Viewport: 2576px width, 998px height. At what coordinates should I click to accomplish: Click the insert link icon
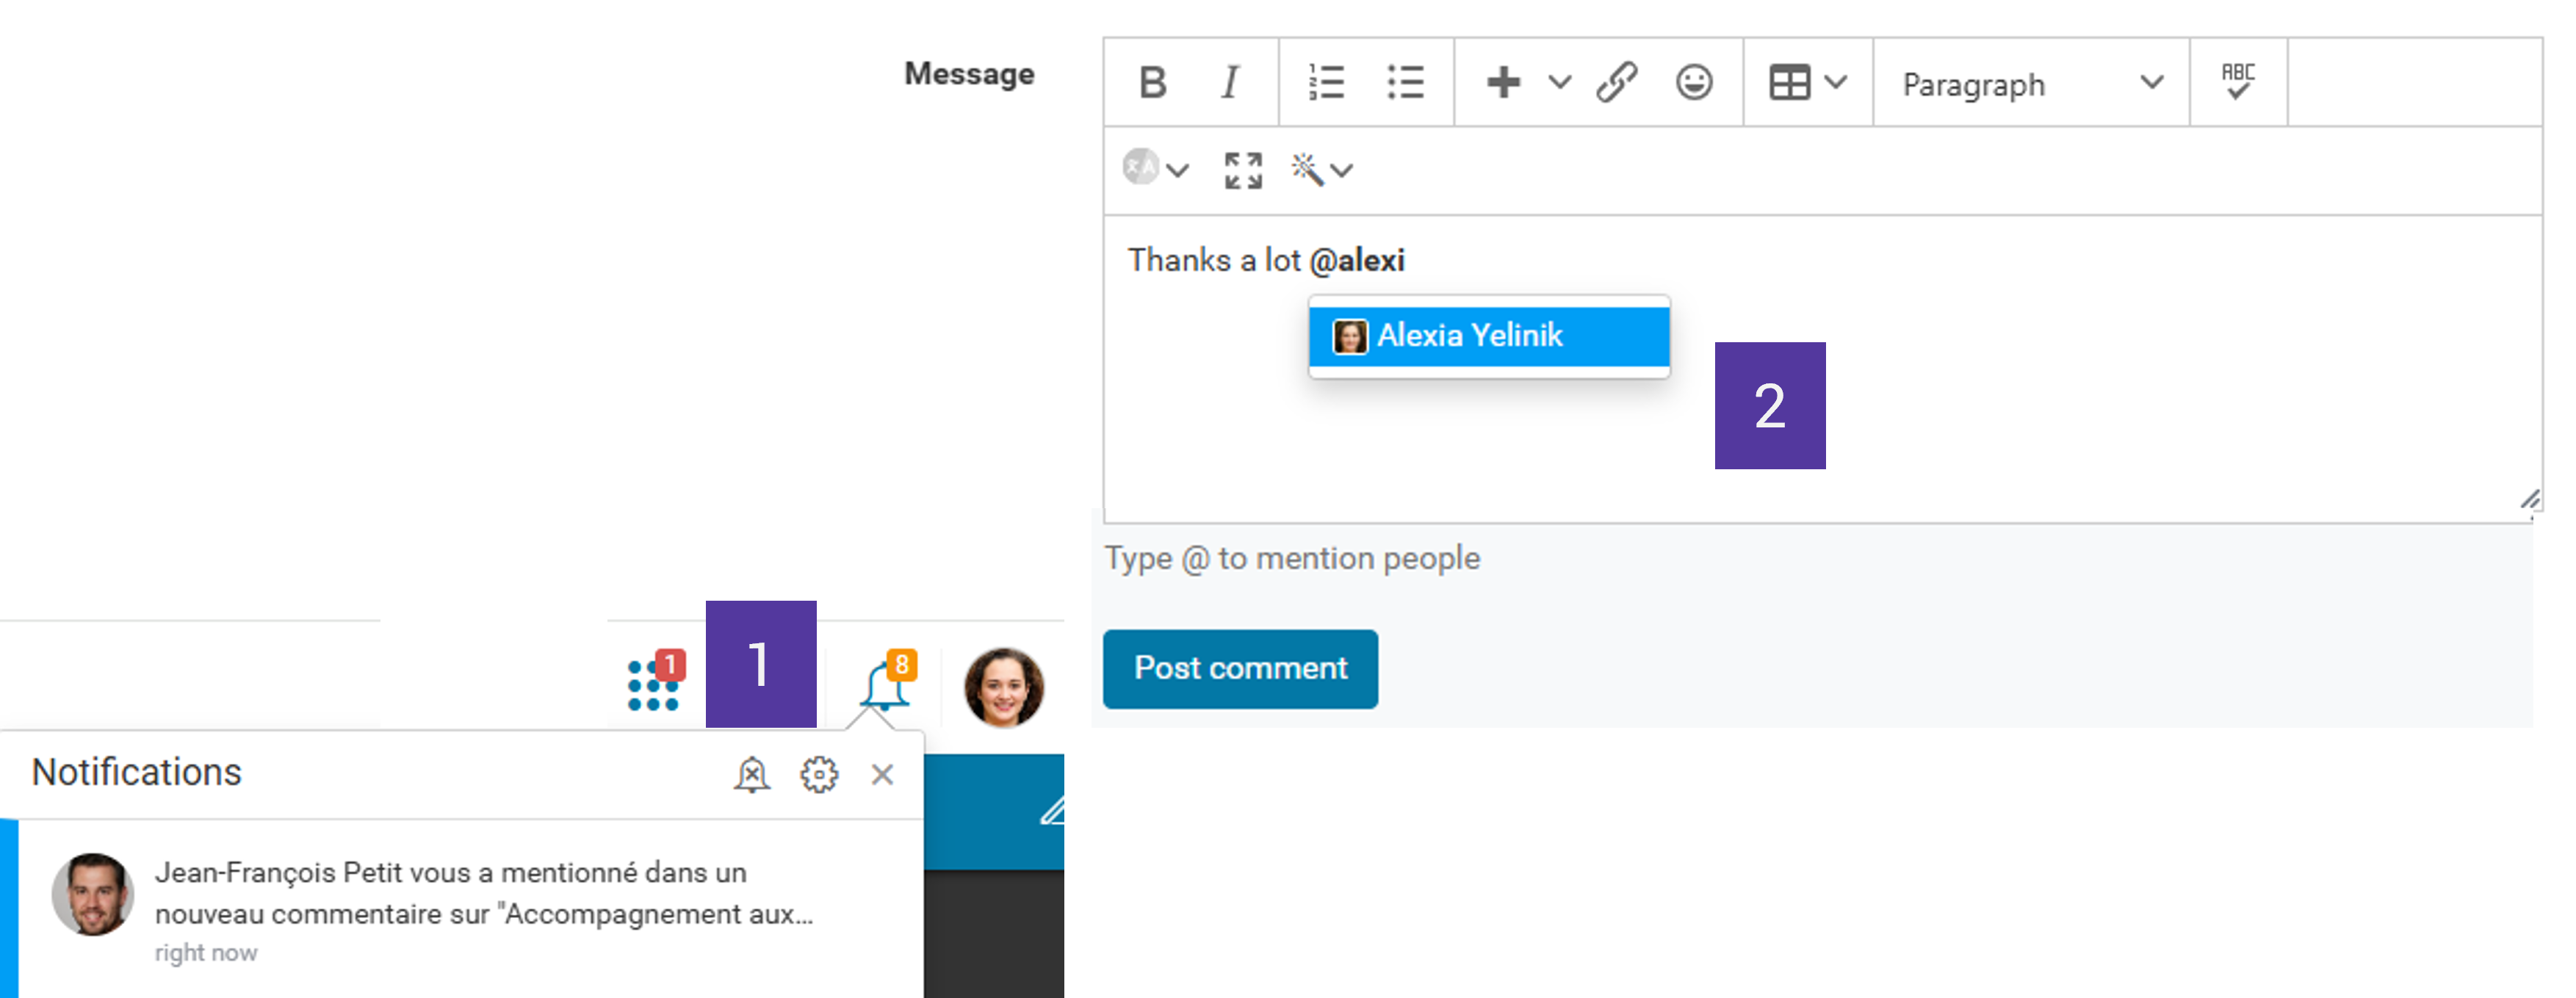(1616, 83)
